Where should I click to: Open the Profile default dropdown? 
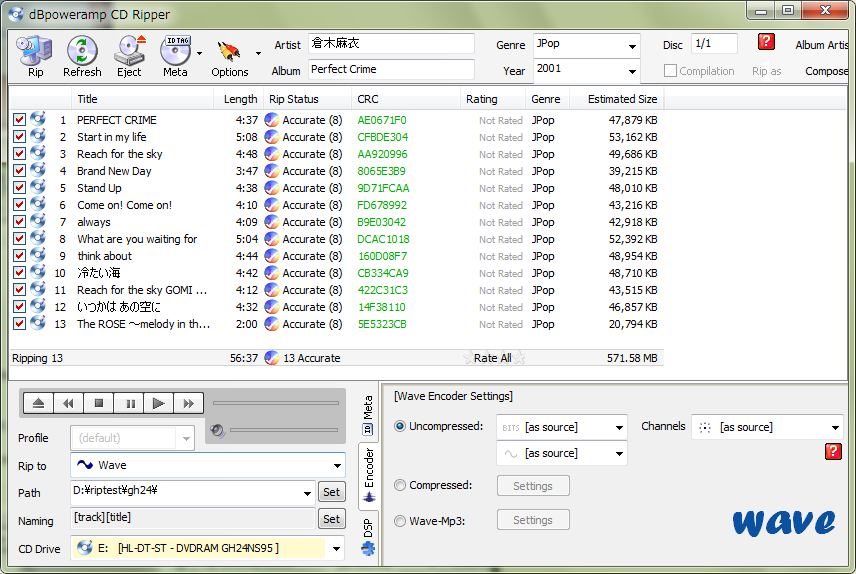186,439
